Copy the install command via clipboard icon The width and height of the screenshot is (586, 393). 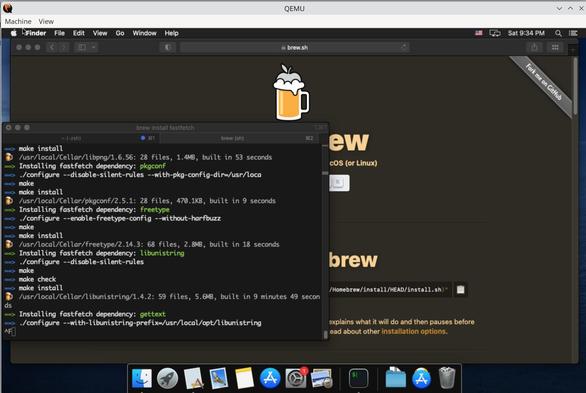pos(460,290)
